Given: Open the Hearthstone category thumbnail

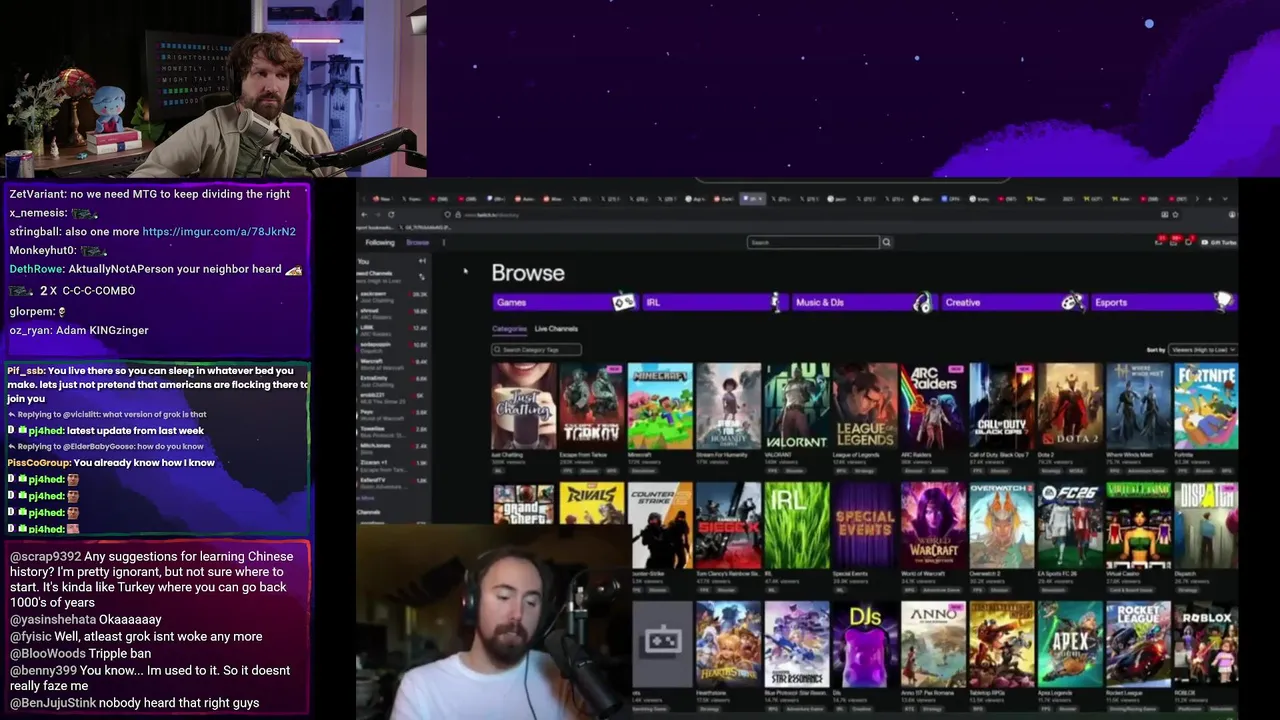Looking at the screenshot, I should (x=728, y=644).
